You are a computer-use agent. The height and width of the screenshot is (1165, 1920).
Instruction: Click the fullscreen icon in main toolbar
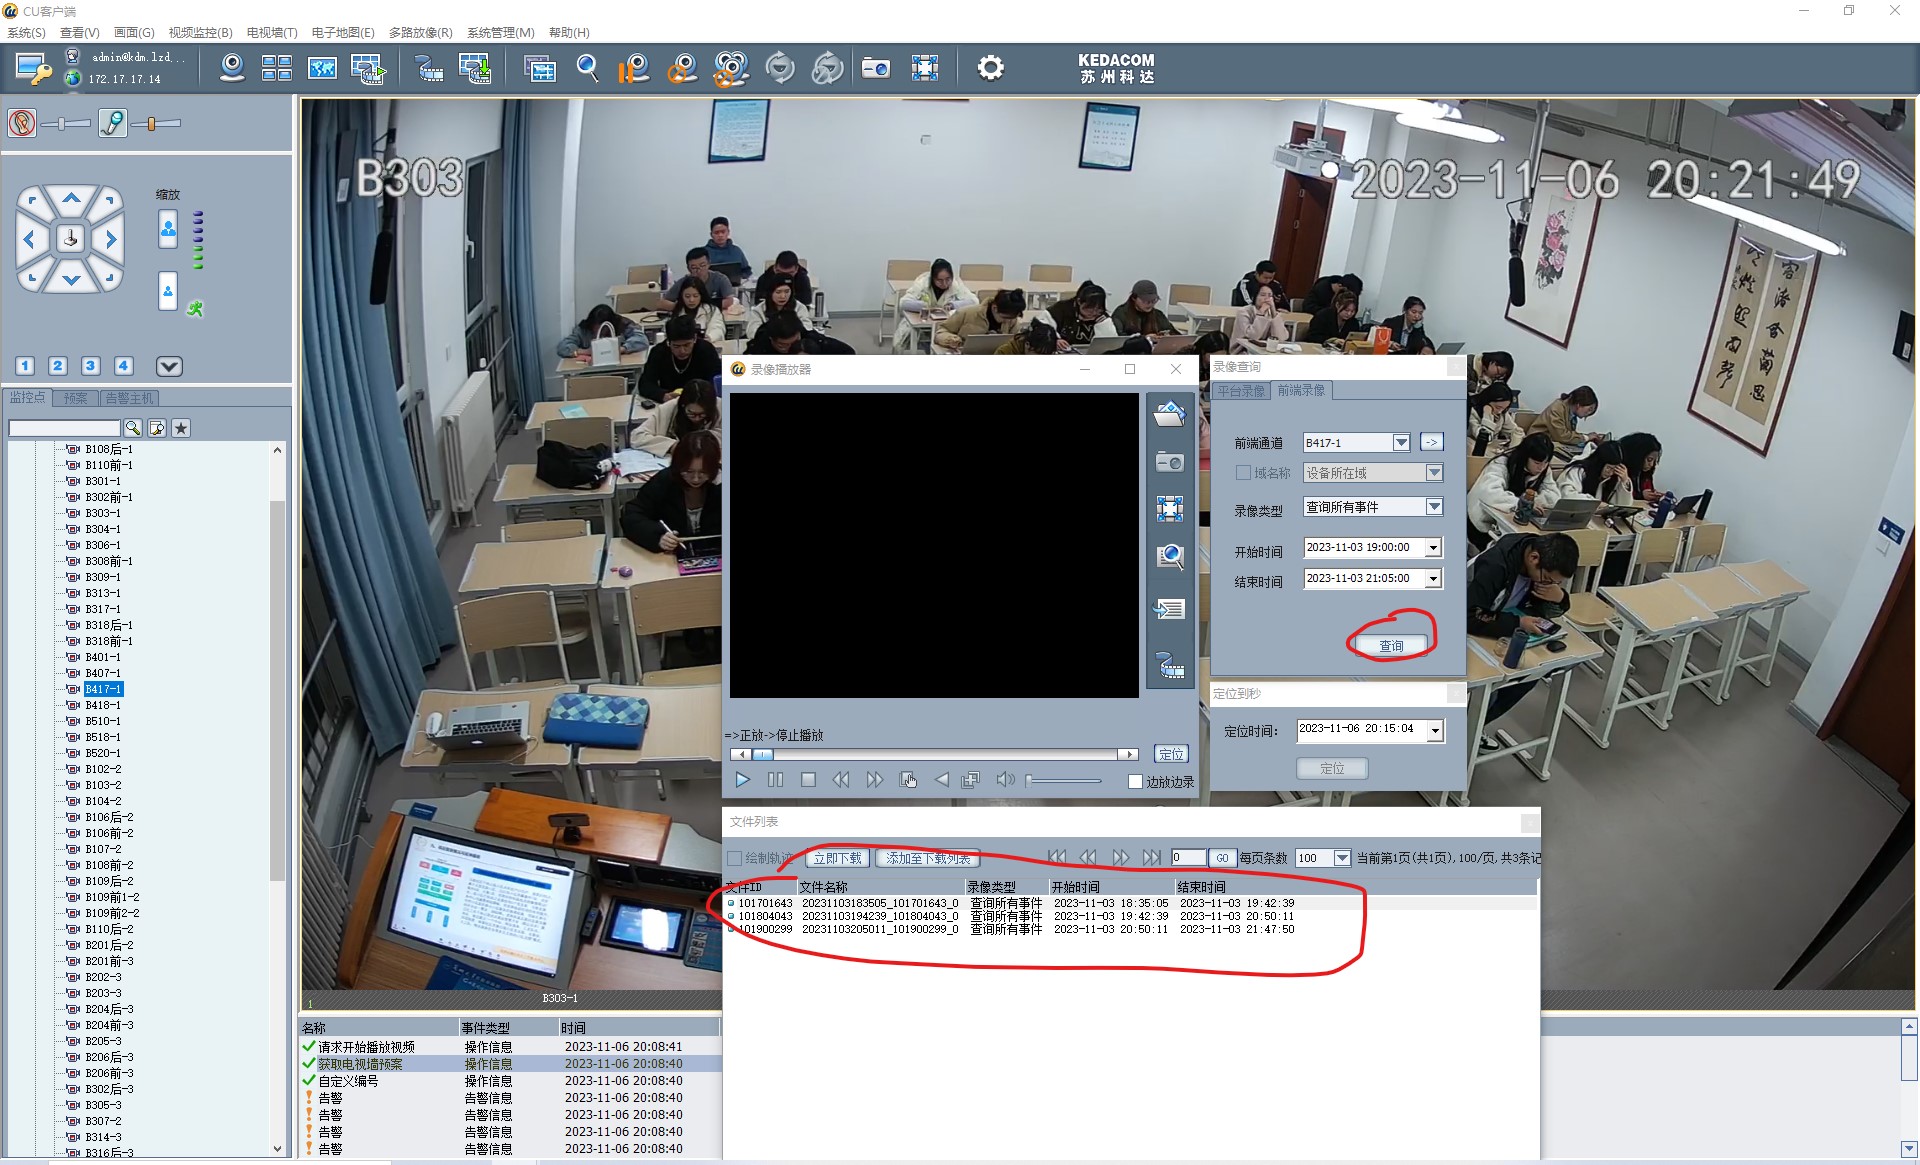(x=925, y=68)
